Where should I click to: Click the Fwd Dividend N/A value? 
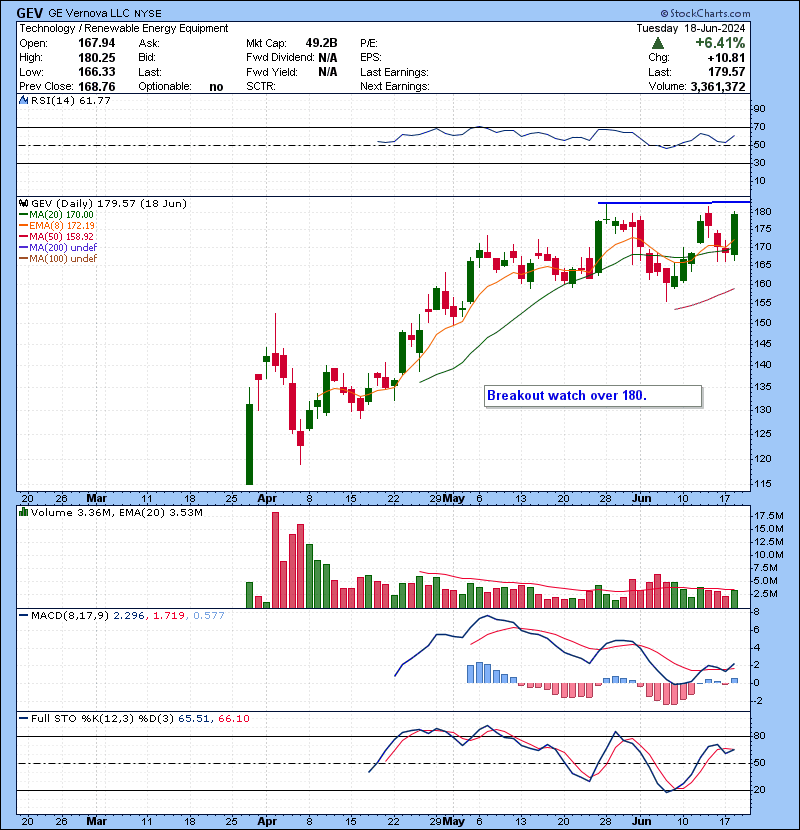[328, 57]
